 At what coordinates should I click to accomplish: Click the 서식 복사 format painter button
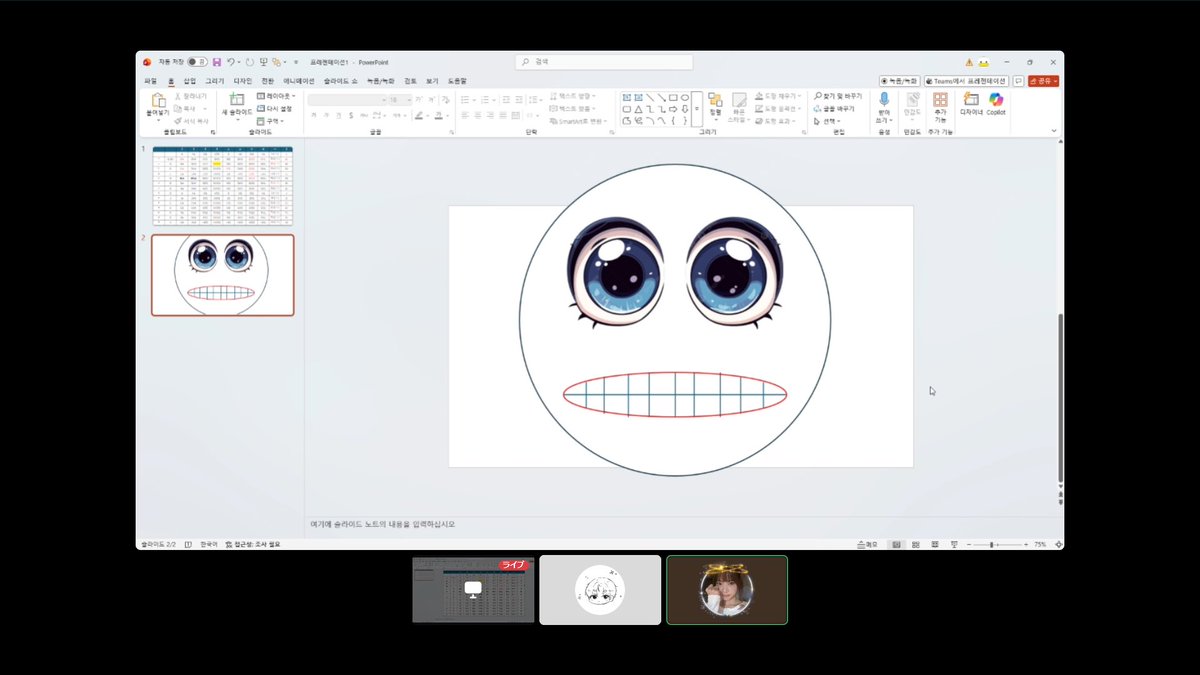tap(192, 120)
